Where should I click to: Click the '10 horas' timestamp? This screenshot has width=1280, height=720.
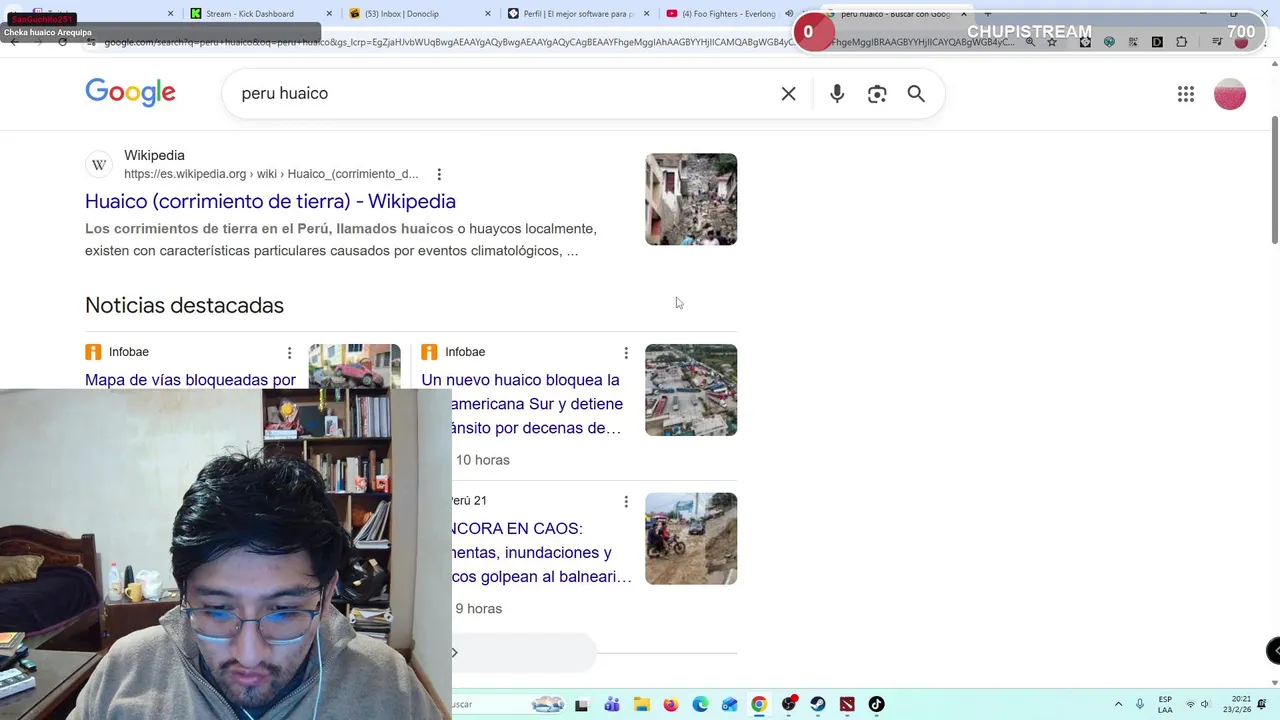[483, 460]
